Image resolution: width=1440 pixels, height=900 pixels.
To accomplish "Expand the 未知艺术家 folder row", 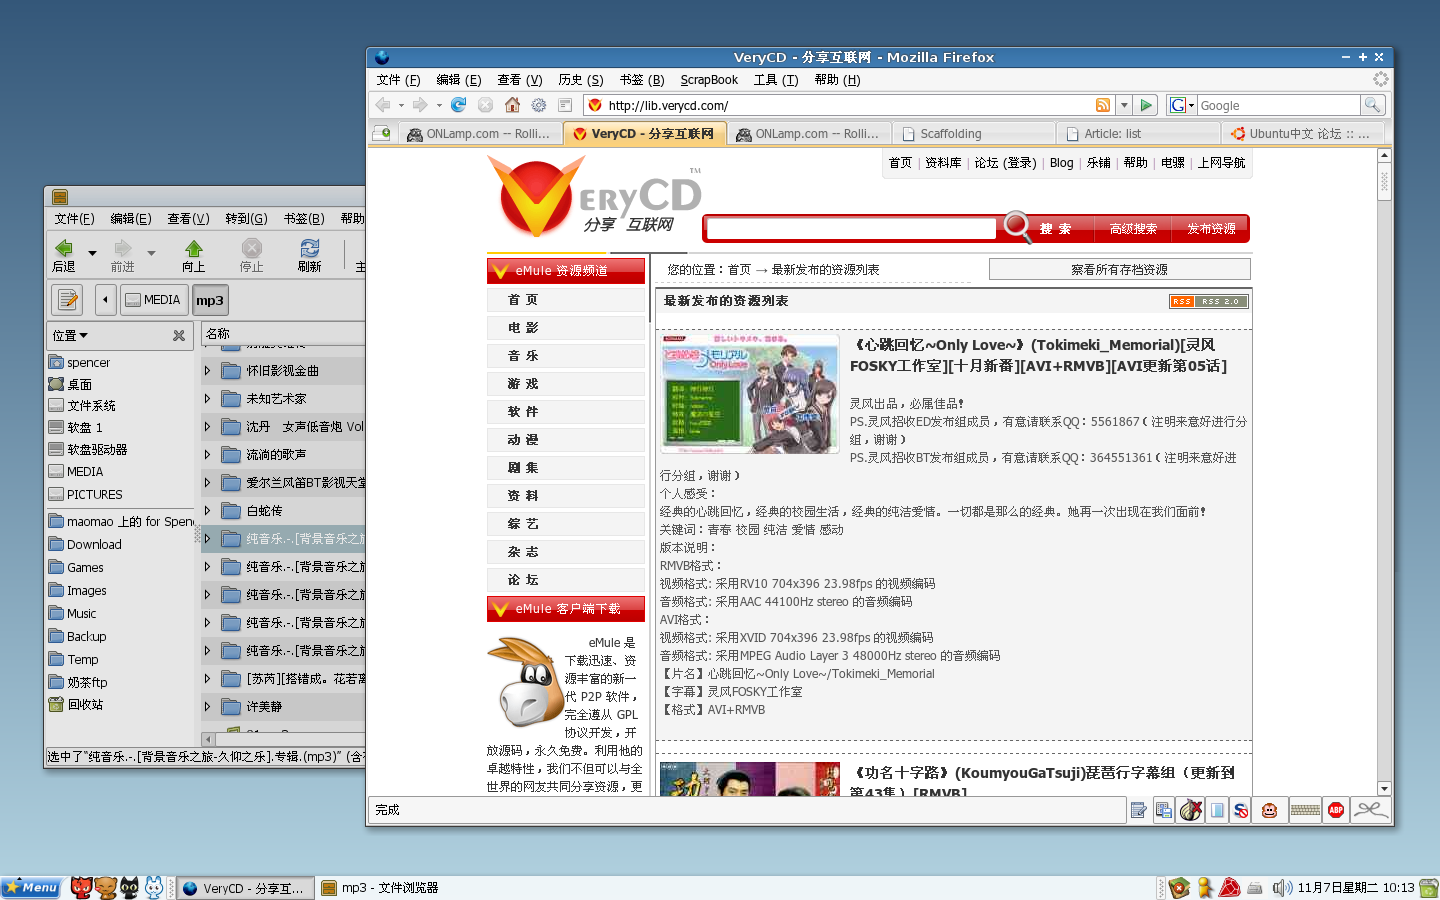I will (207, 398).
